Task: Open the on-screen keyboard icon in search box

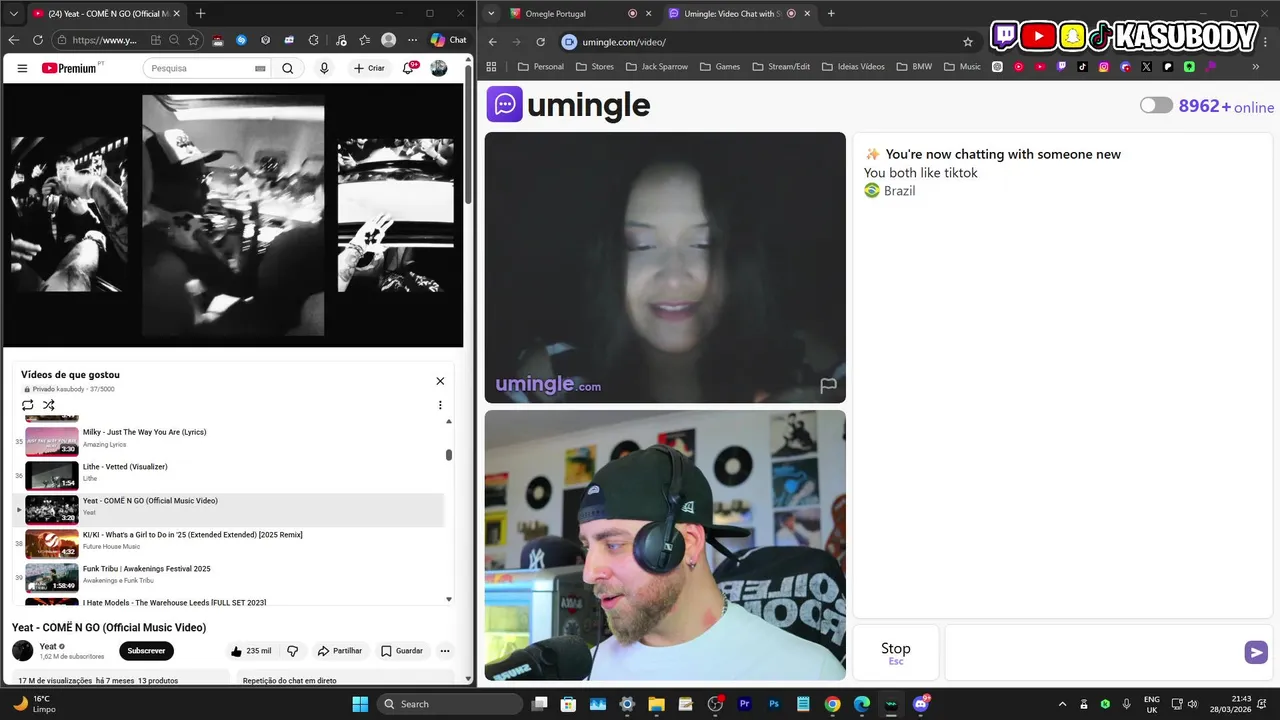Action: click(x=260, y=68)
